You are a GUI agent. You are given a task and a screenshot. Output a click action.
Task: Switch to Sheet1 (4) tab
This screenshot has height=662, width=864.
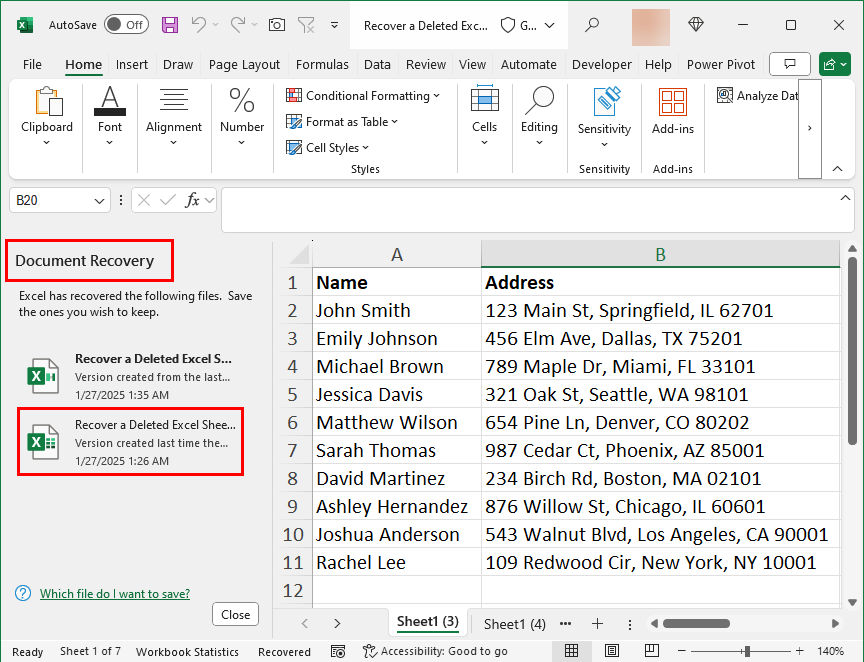click(515, 624)
